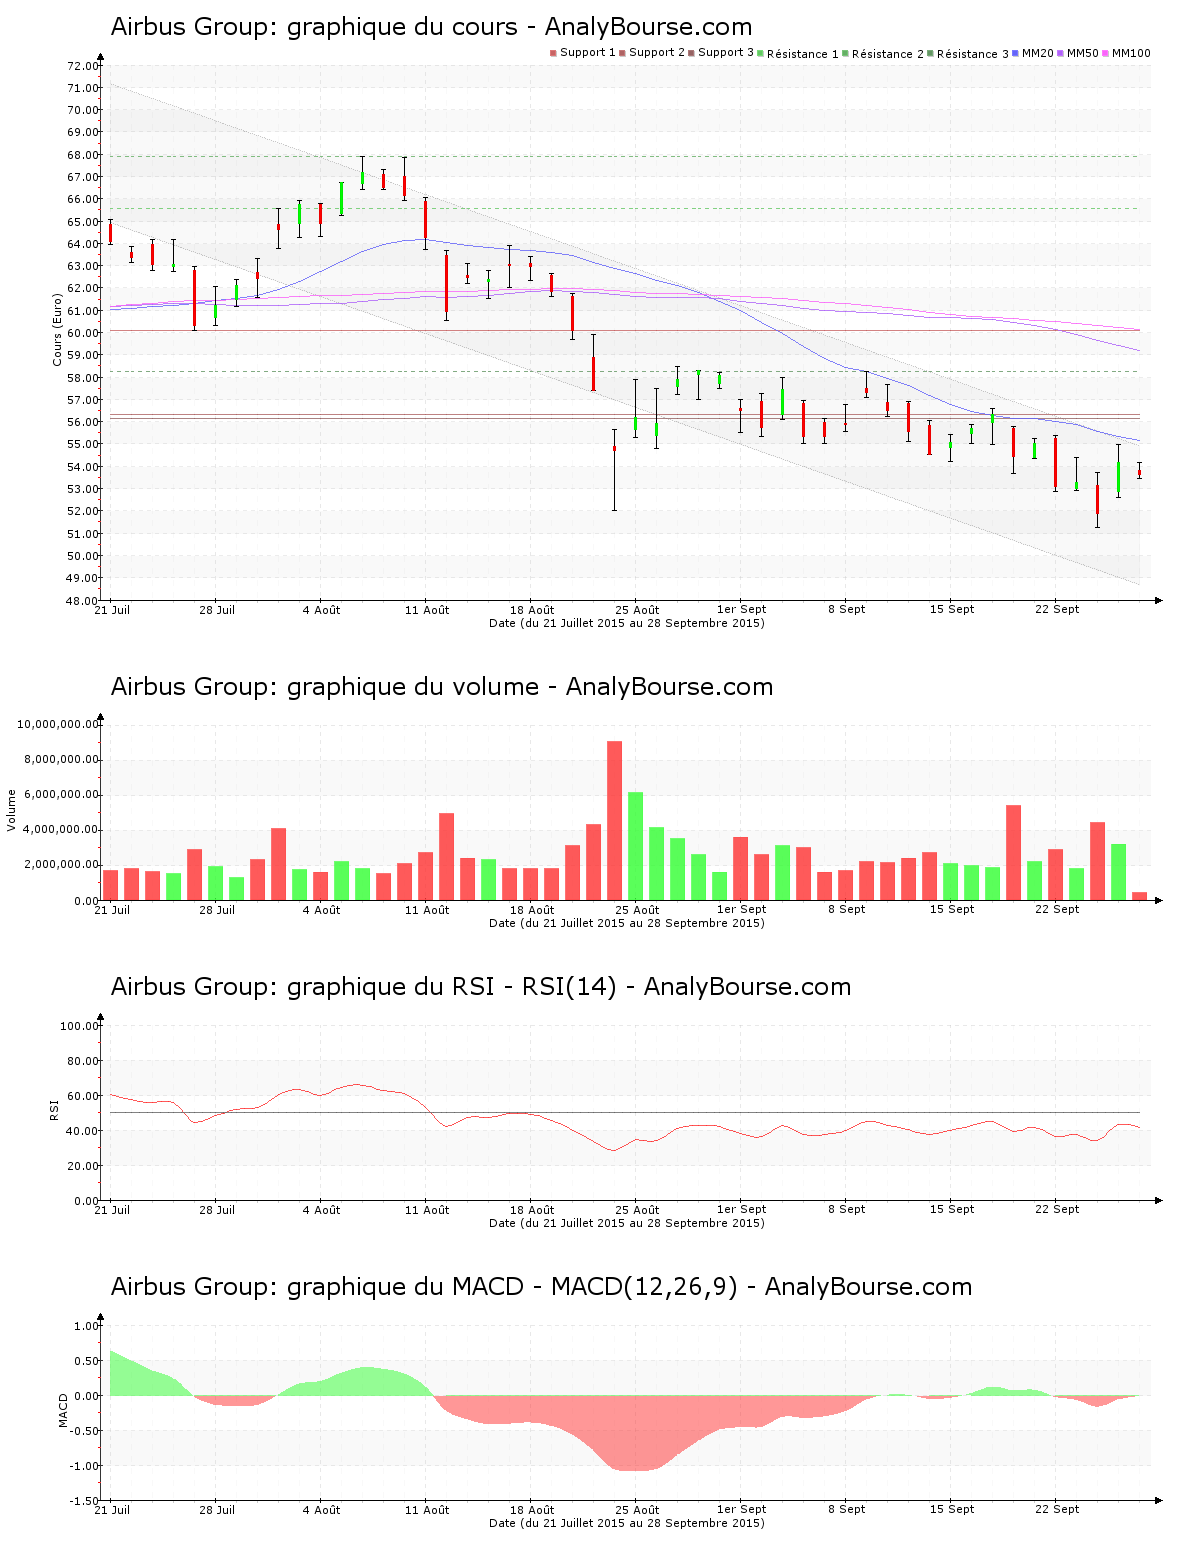This screenshot has height=1550, width=1200.
Task: Click the date range caption under RSI chart
Action: 627,1223
